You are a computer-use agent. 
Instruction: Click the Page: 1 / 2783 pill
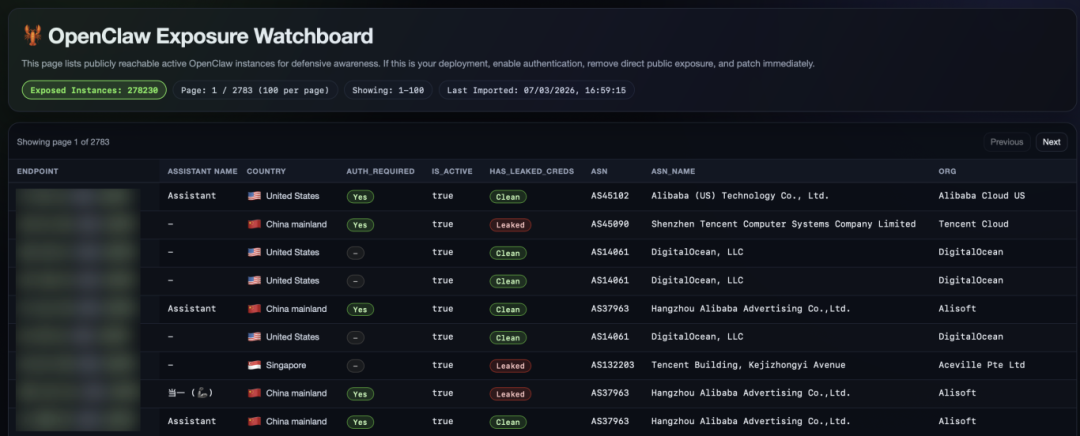tap(255, 90)
